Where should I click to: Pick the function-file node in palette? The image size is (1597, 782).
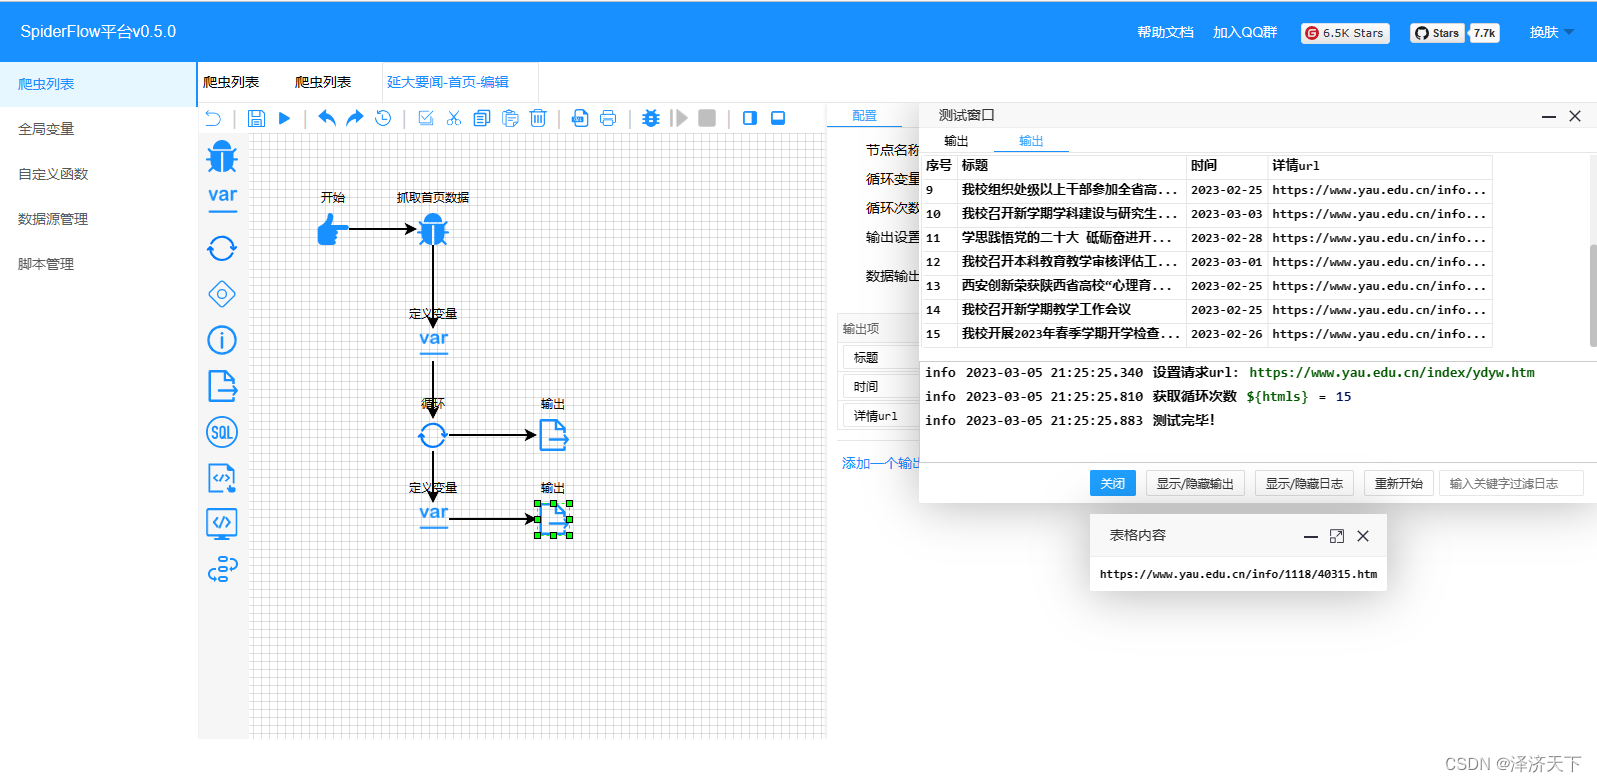pyautogui.click(x=222, y=478)
